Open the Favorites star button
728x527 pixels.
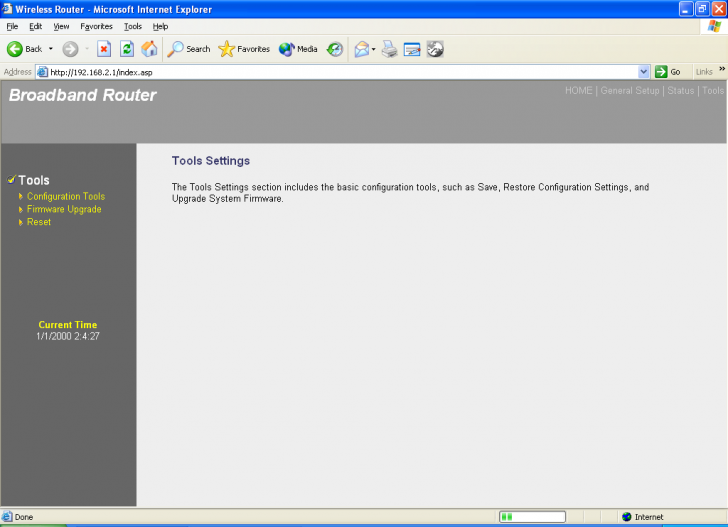point(244,49)
